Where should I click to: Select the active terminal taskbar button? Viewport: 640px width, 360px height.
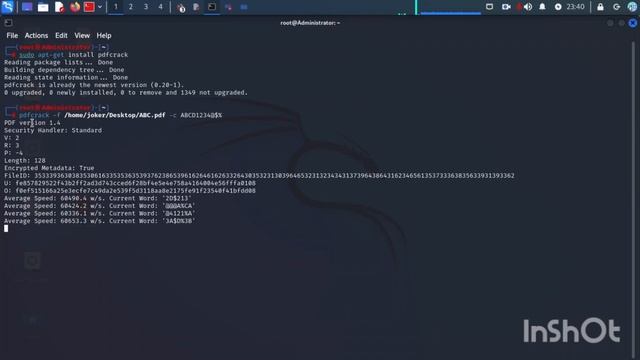(x=212, y=7)
